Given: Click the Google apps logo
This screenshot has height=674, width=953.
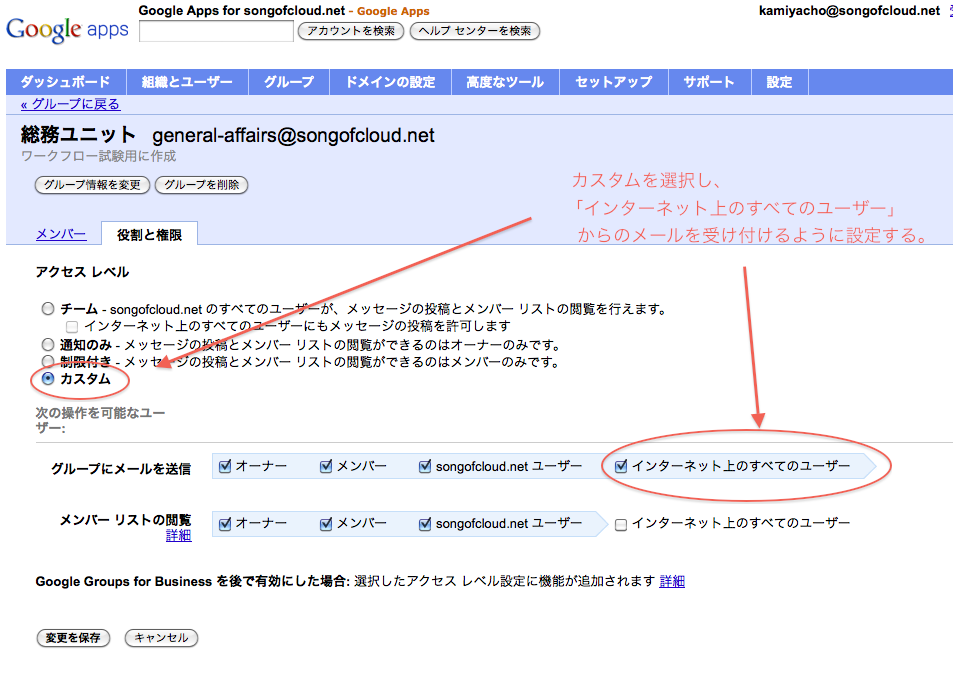Looking at the screenshot, I should tap(67, 30).
